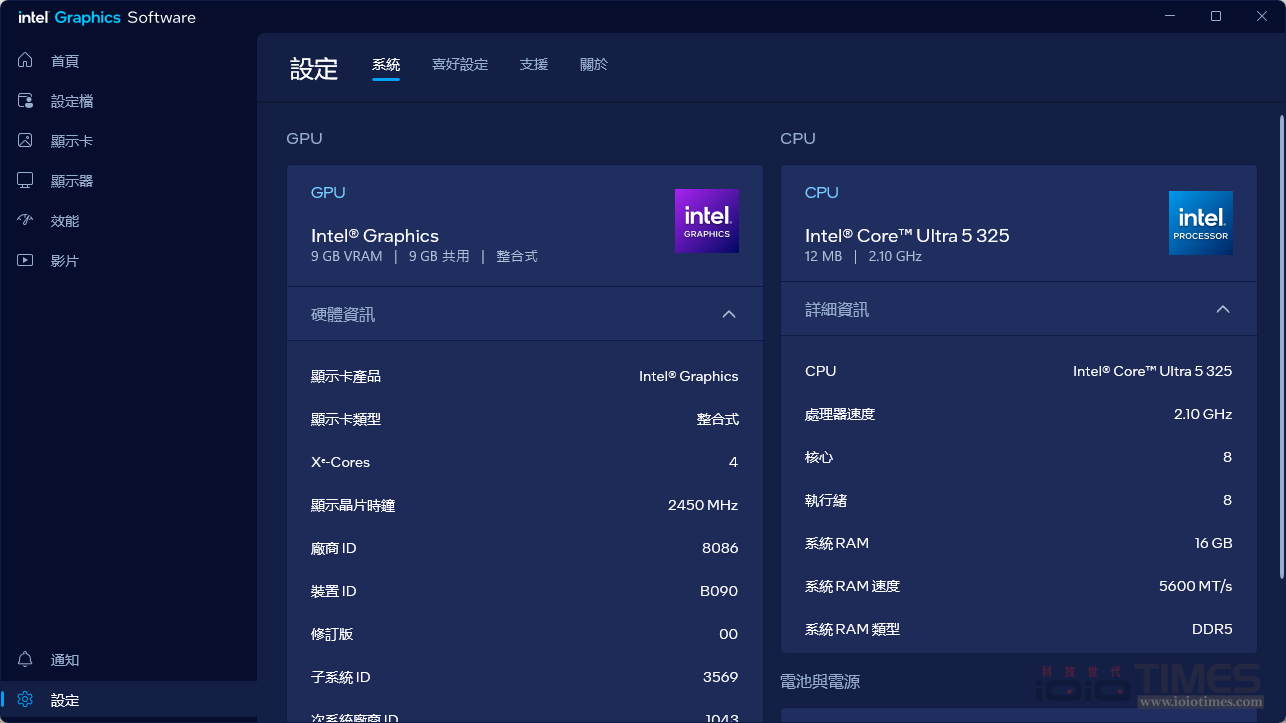Select the graphics card (顯示卡) icon
Screen dimensions: 1286x723
click(x=26, y=141)
